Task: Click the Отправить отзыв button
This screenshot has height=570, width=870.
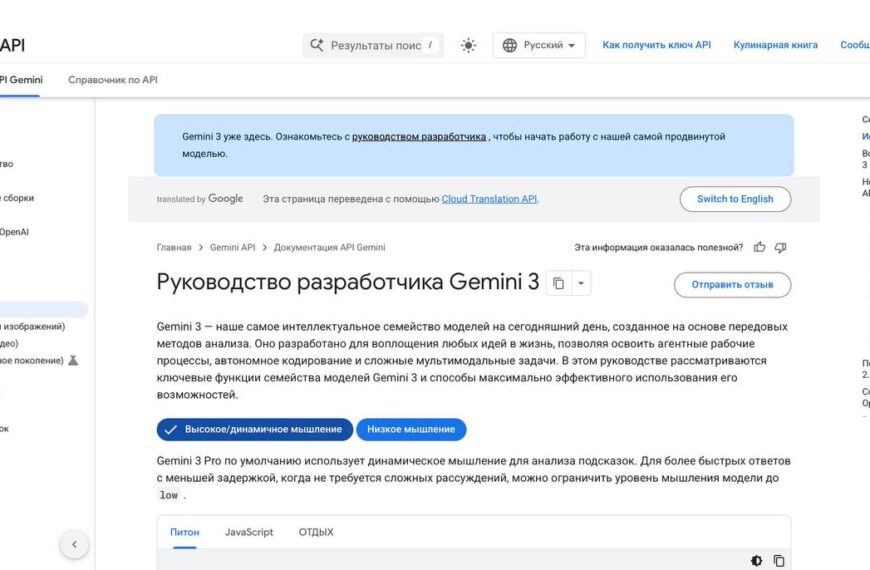Action: coord(732,285)
